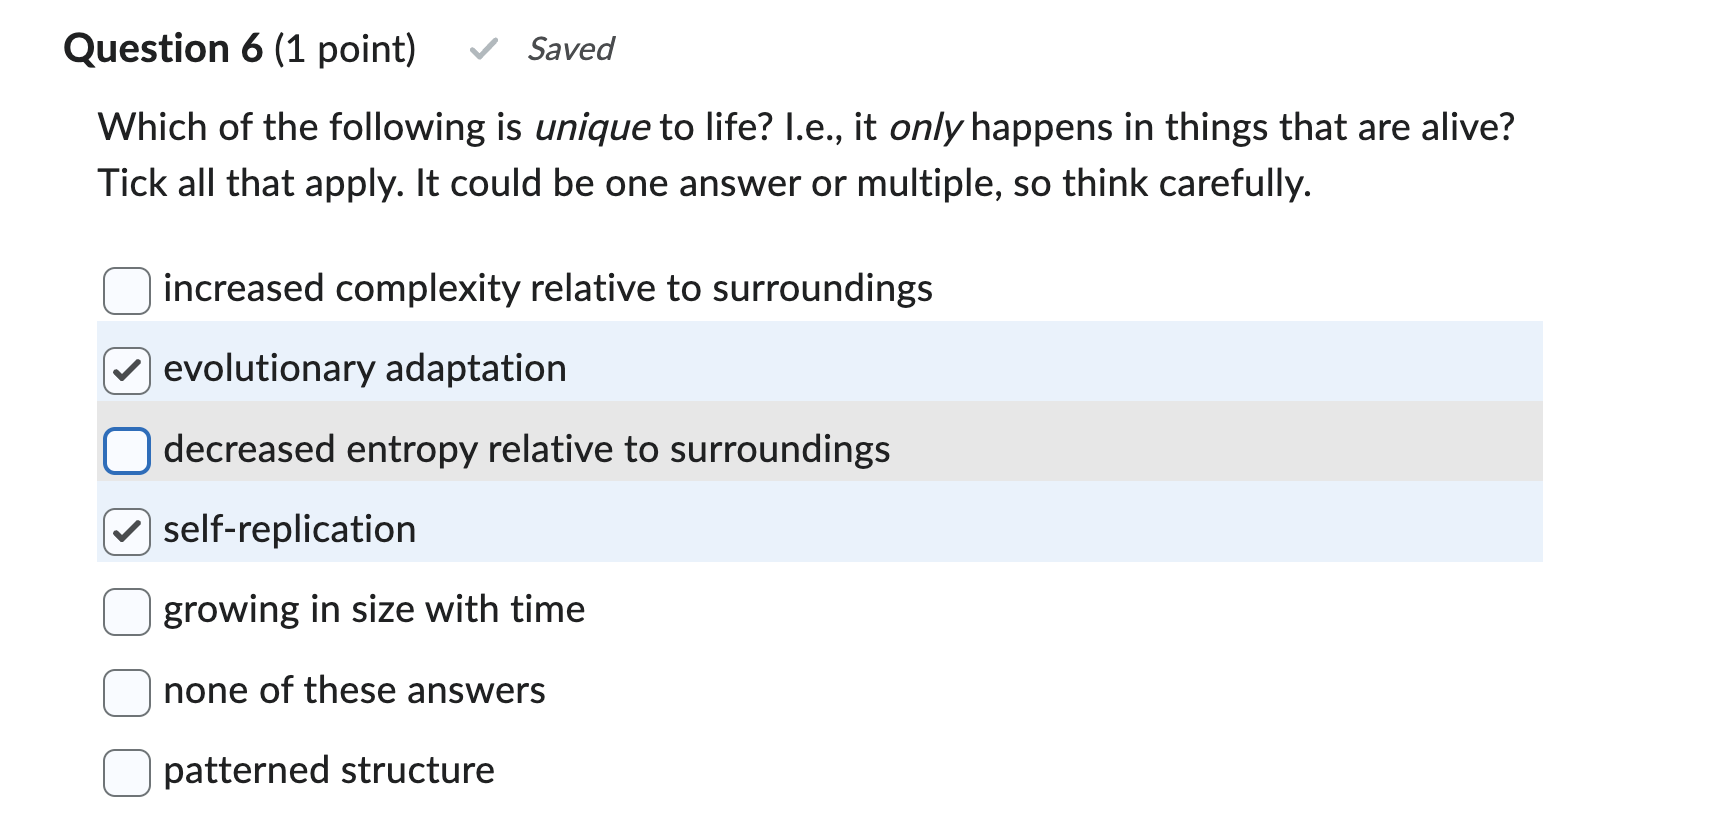
Task: Click the 'self-replication' answer label
Action: click(289, 530)
